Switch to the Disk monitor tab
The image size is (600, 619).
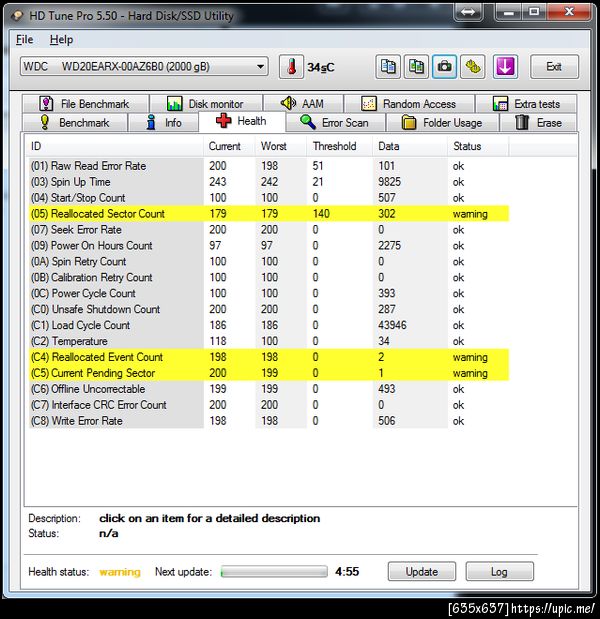(x=206, y=104)
